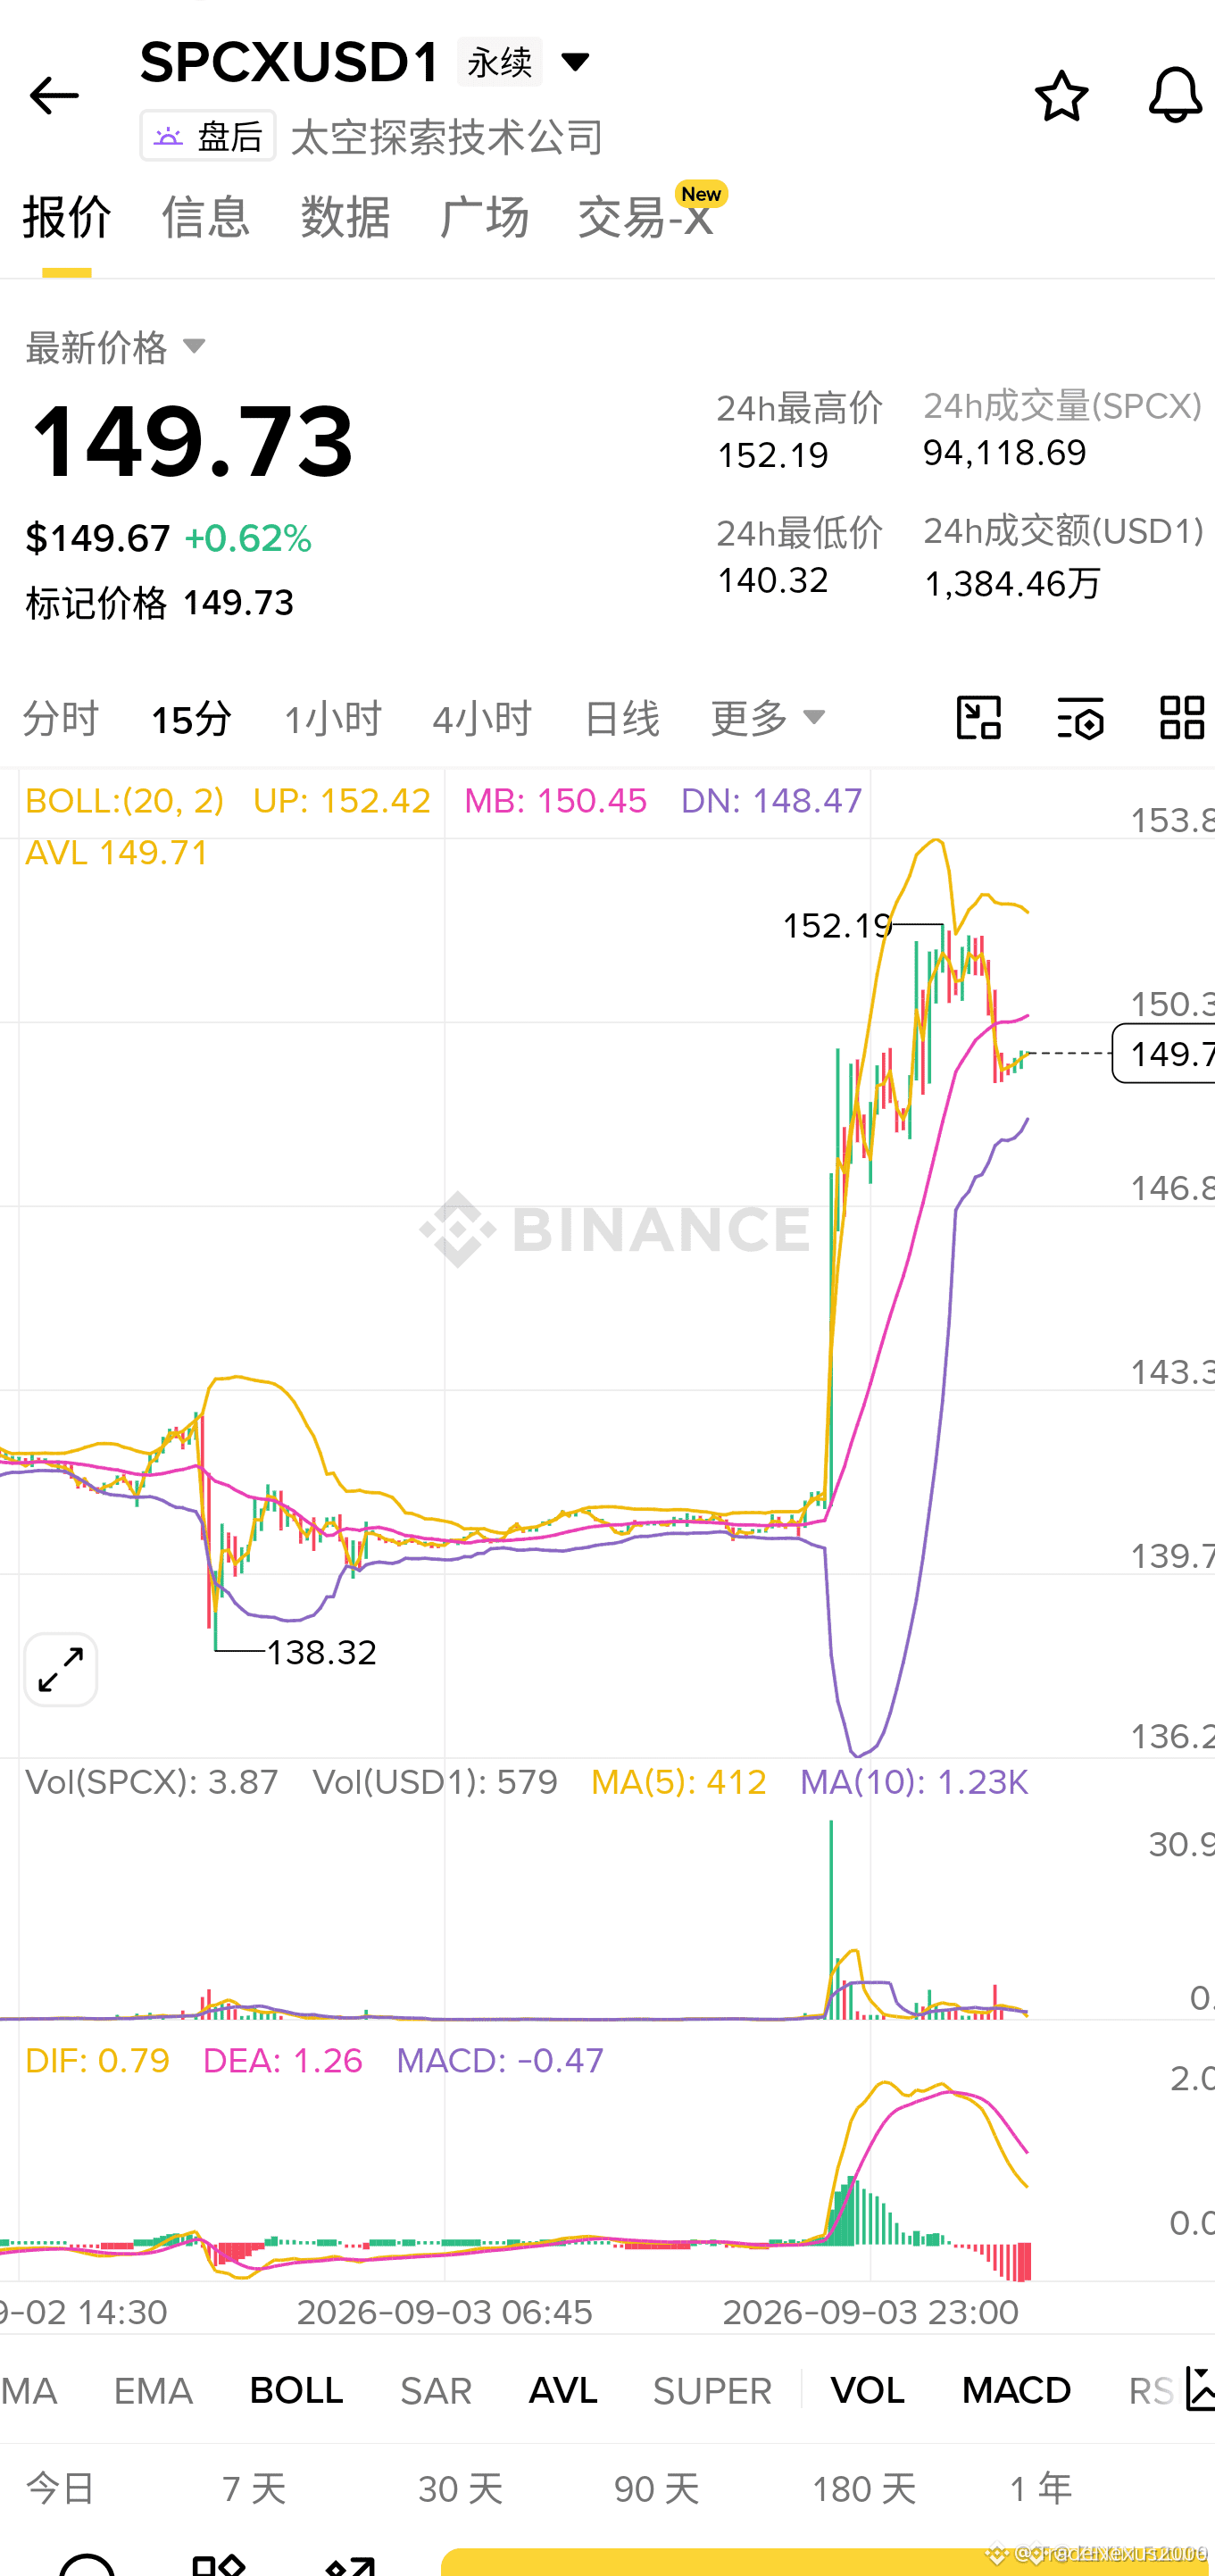Switch to the 广场 tab
Viewport: 1215px width, 2576px height.
pos(484,217)
